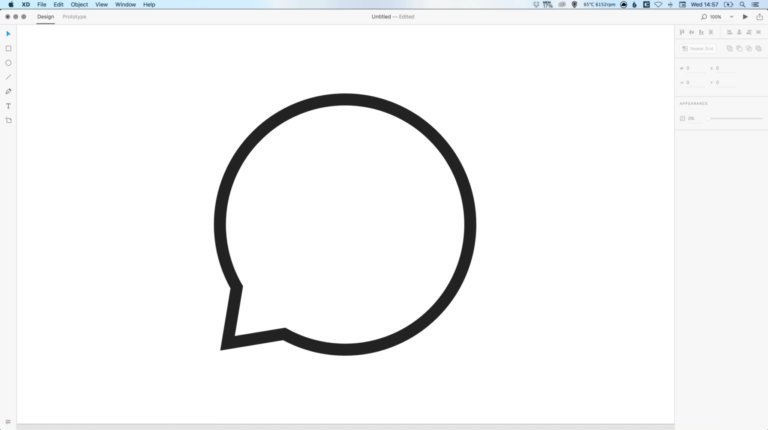Viewport: 768px width, 430px height.
Task: Open the Object menu
Action: click(x=79, y=4)
